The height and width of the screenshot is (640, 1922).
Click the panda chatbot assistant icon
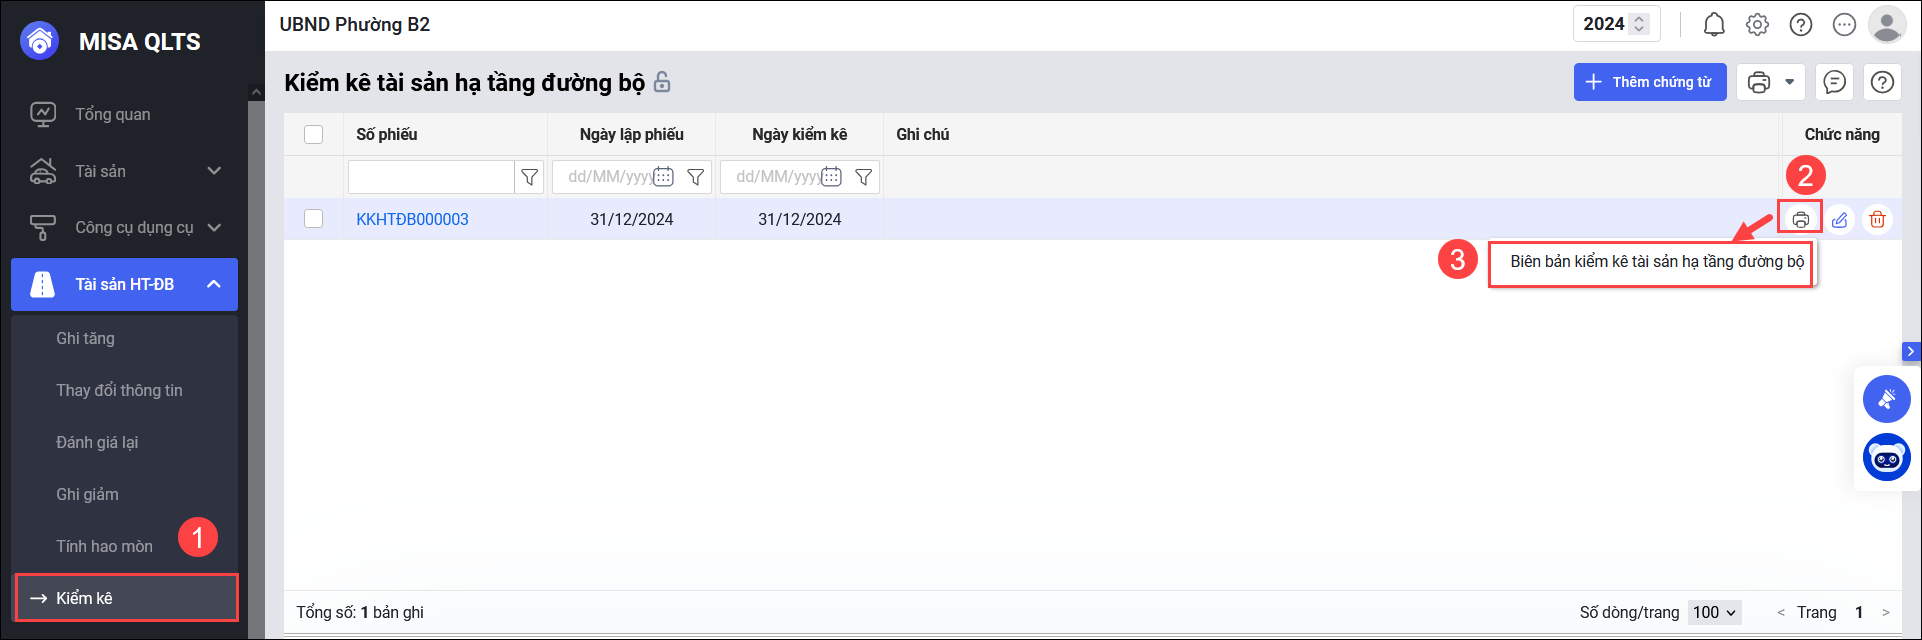(1886, 459)
